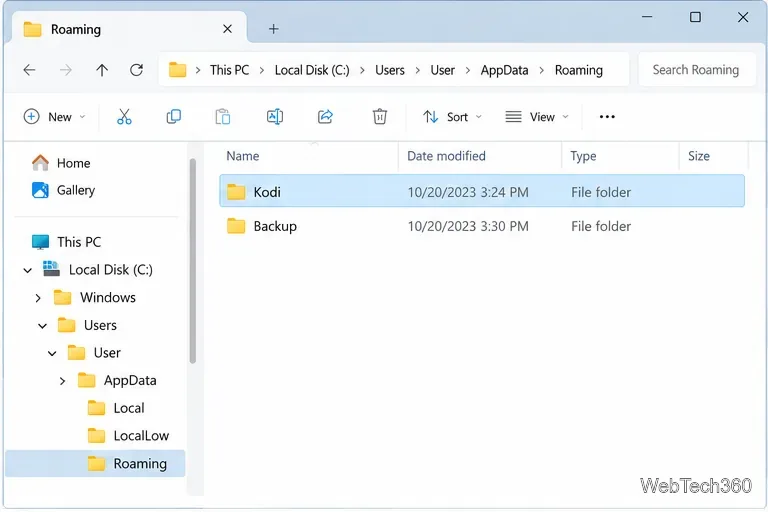Click the folder icon in address bar
This screenshot has width=768, height=512.
click(x=177, y=70)
